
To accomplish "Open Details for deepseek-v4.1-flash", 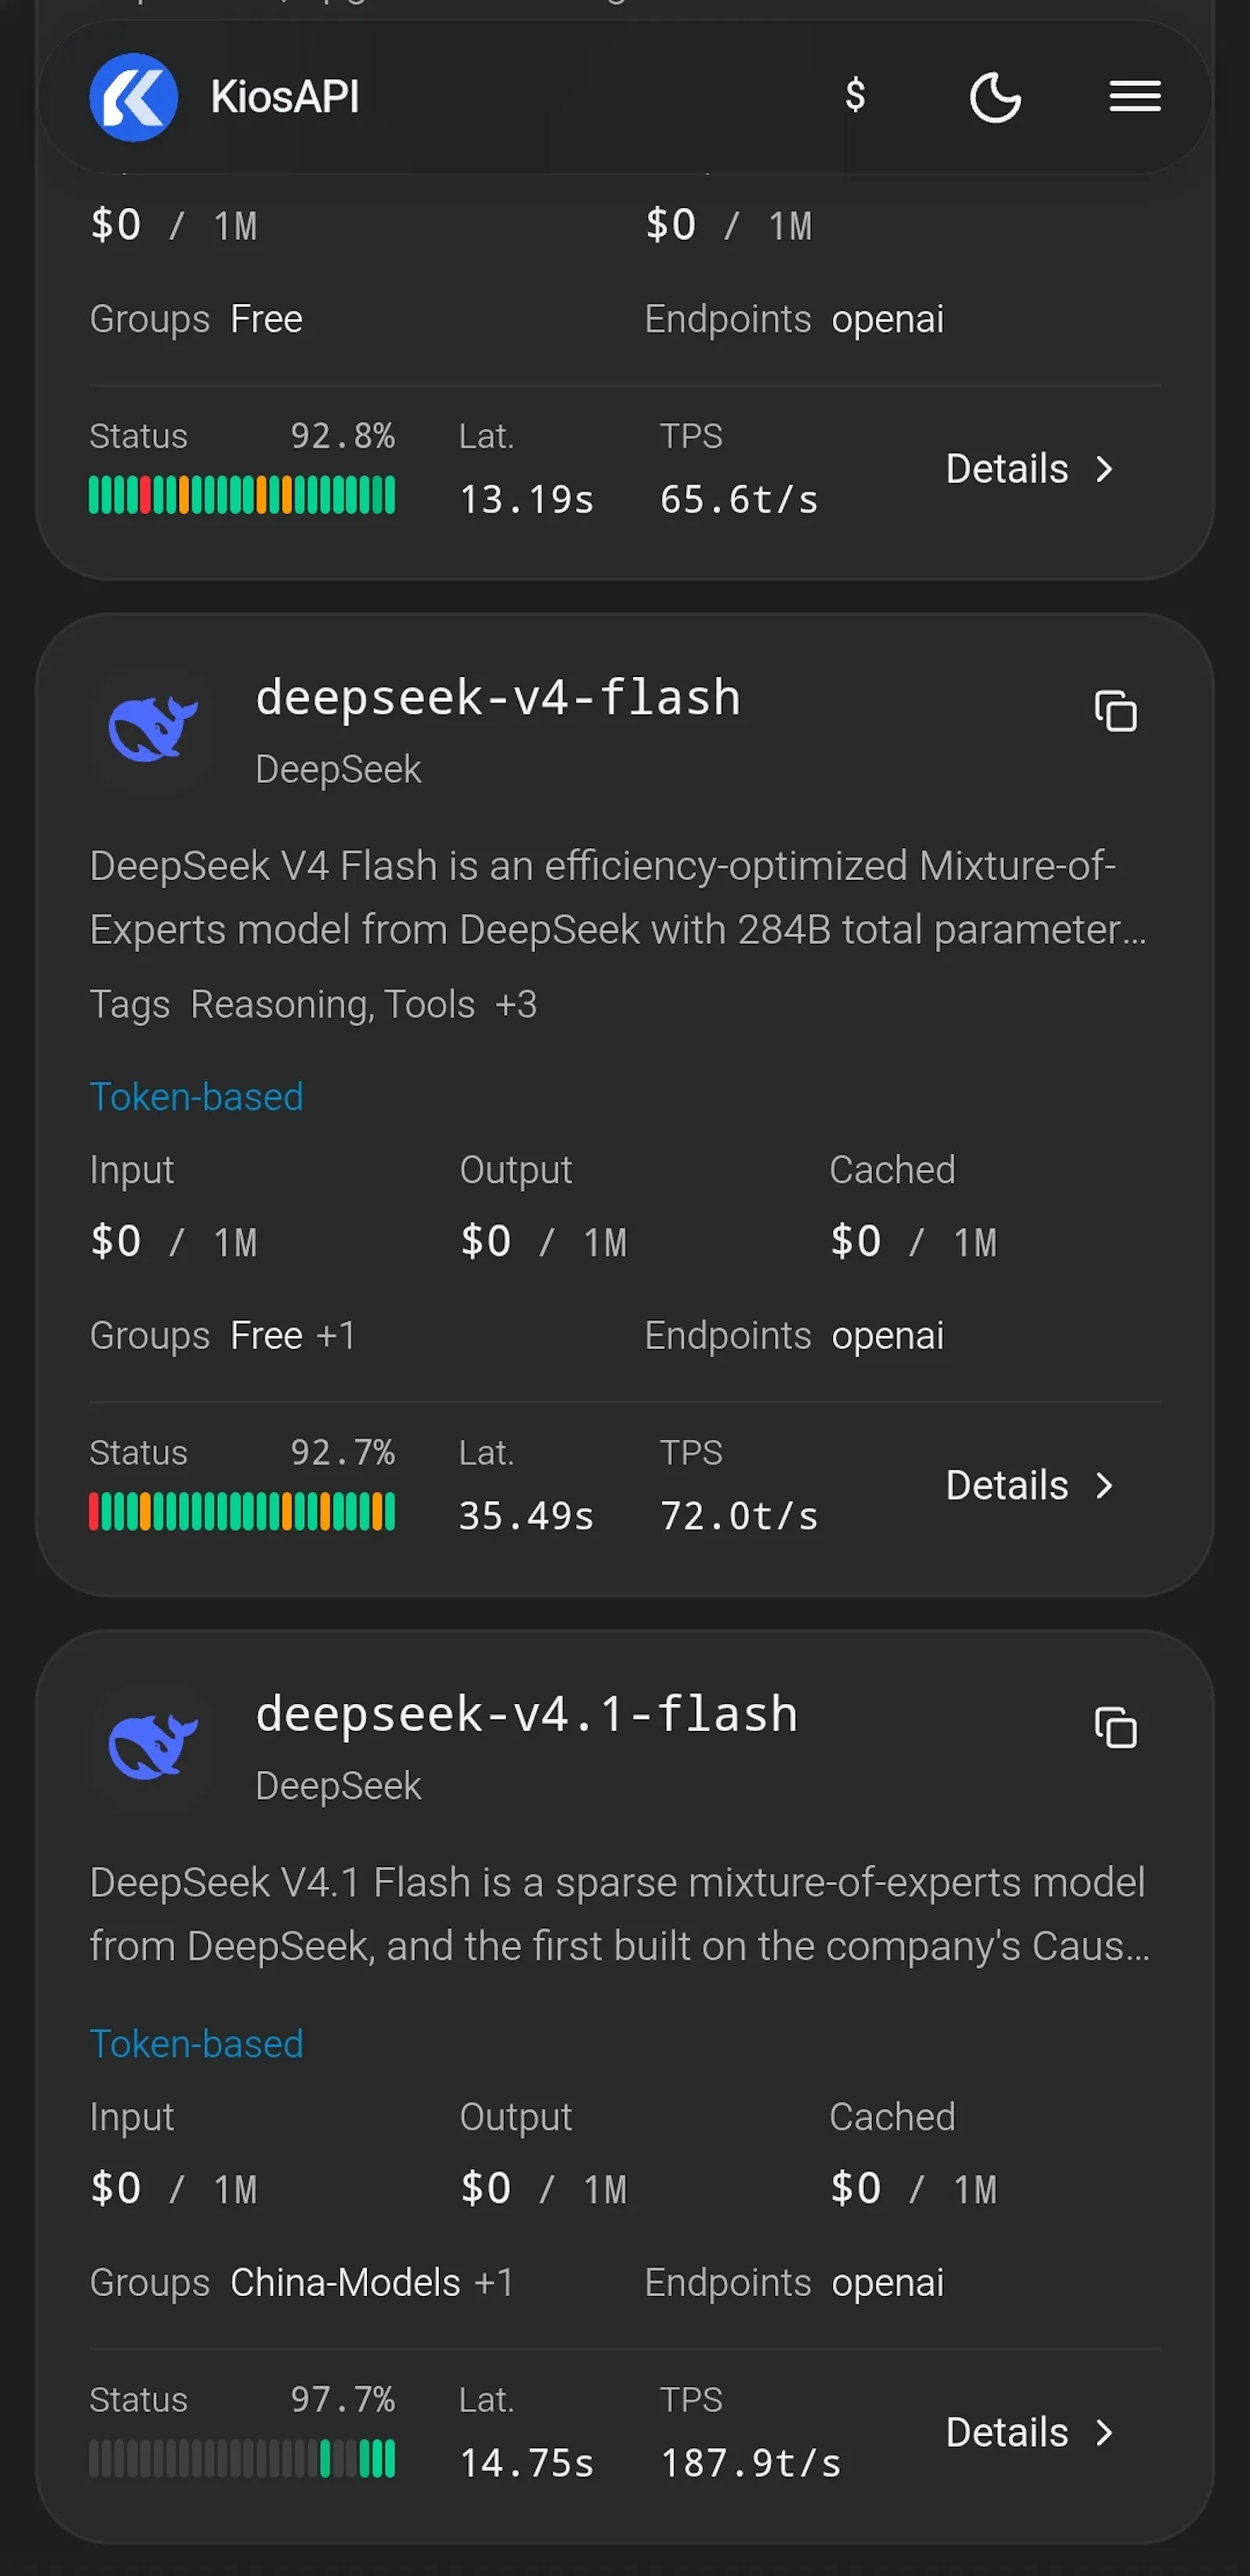I will tap(1030, 2432).
